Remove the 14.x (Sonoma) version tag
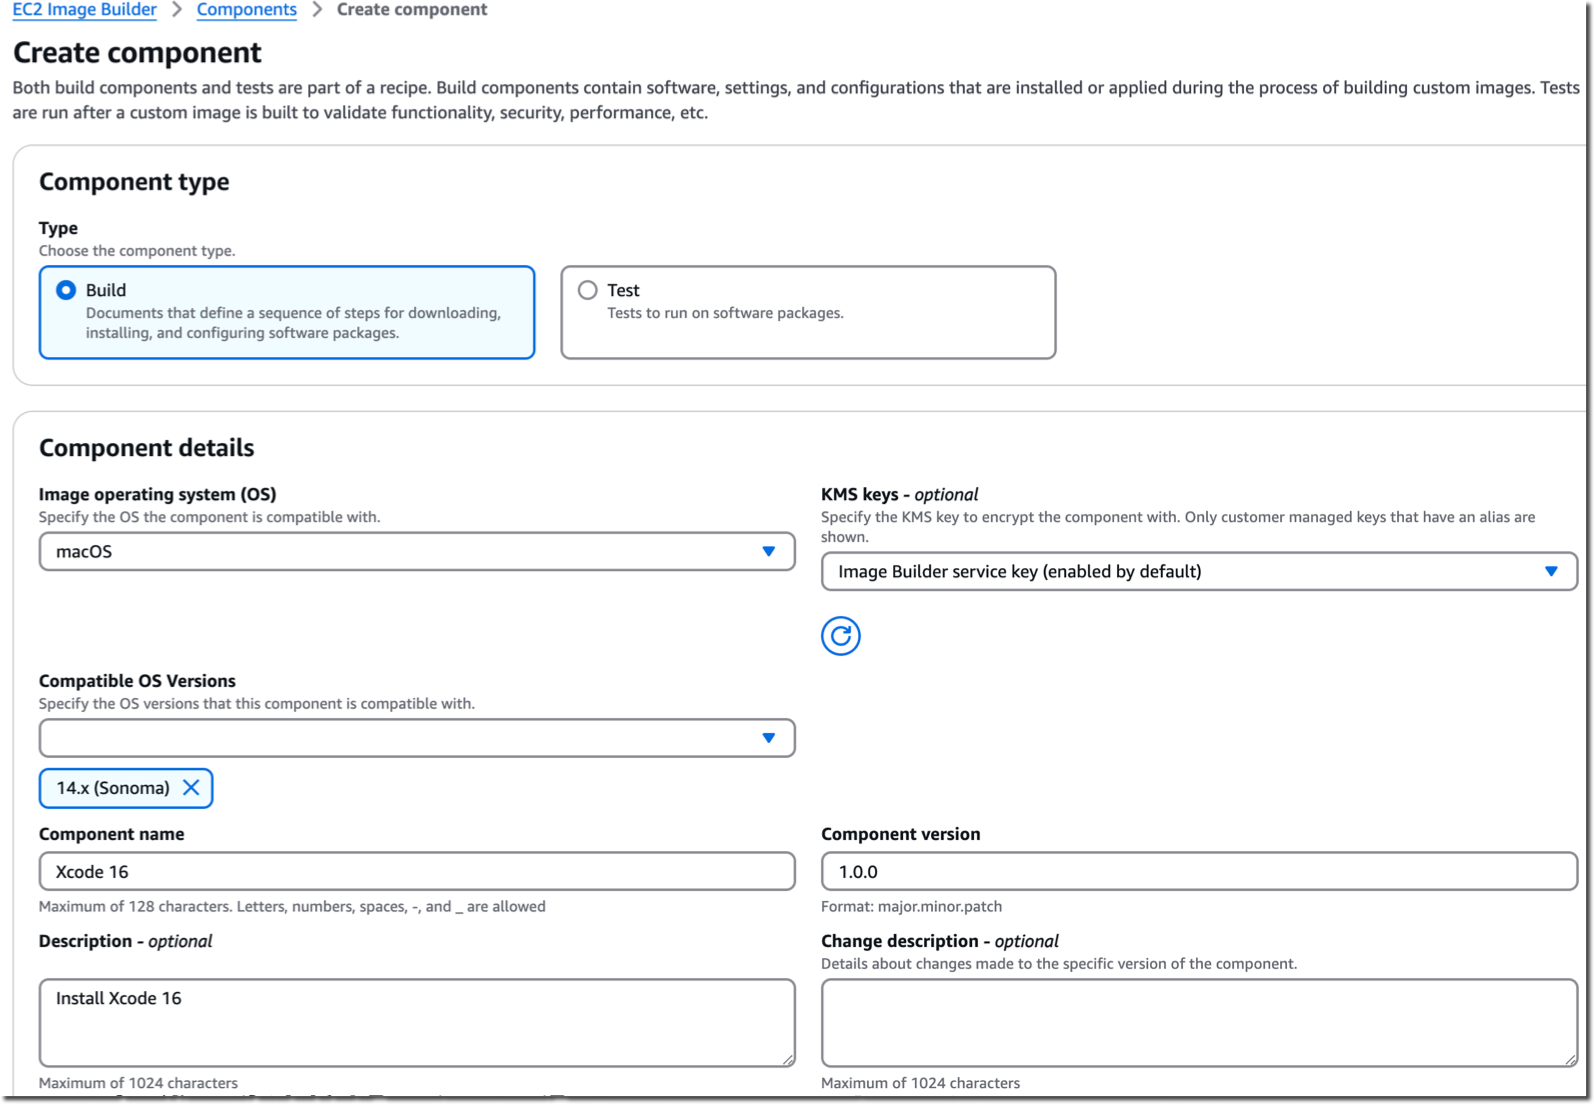The width and height of the screenshot is (1594, 1104). pyautogui.click(x=191, y=788)
